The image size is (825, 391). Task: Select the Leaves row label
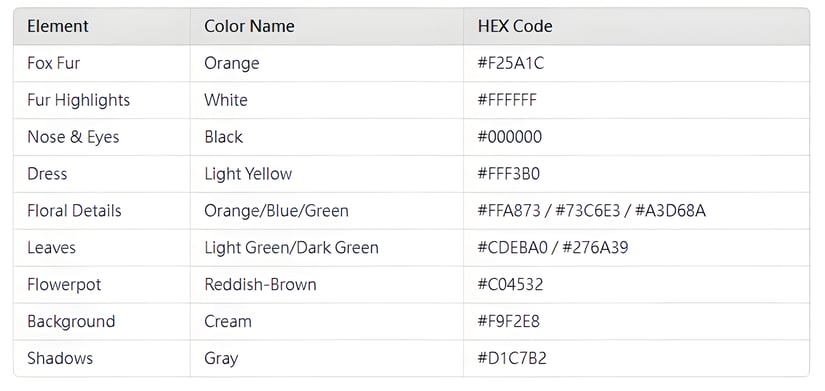52,247
